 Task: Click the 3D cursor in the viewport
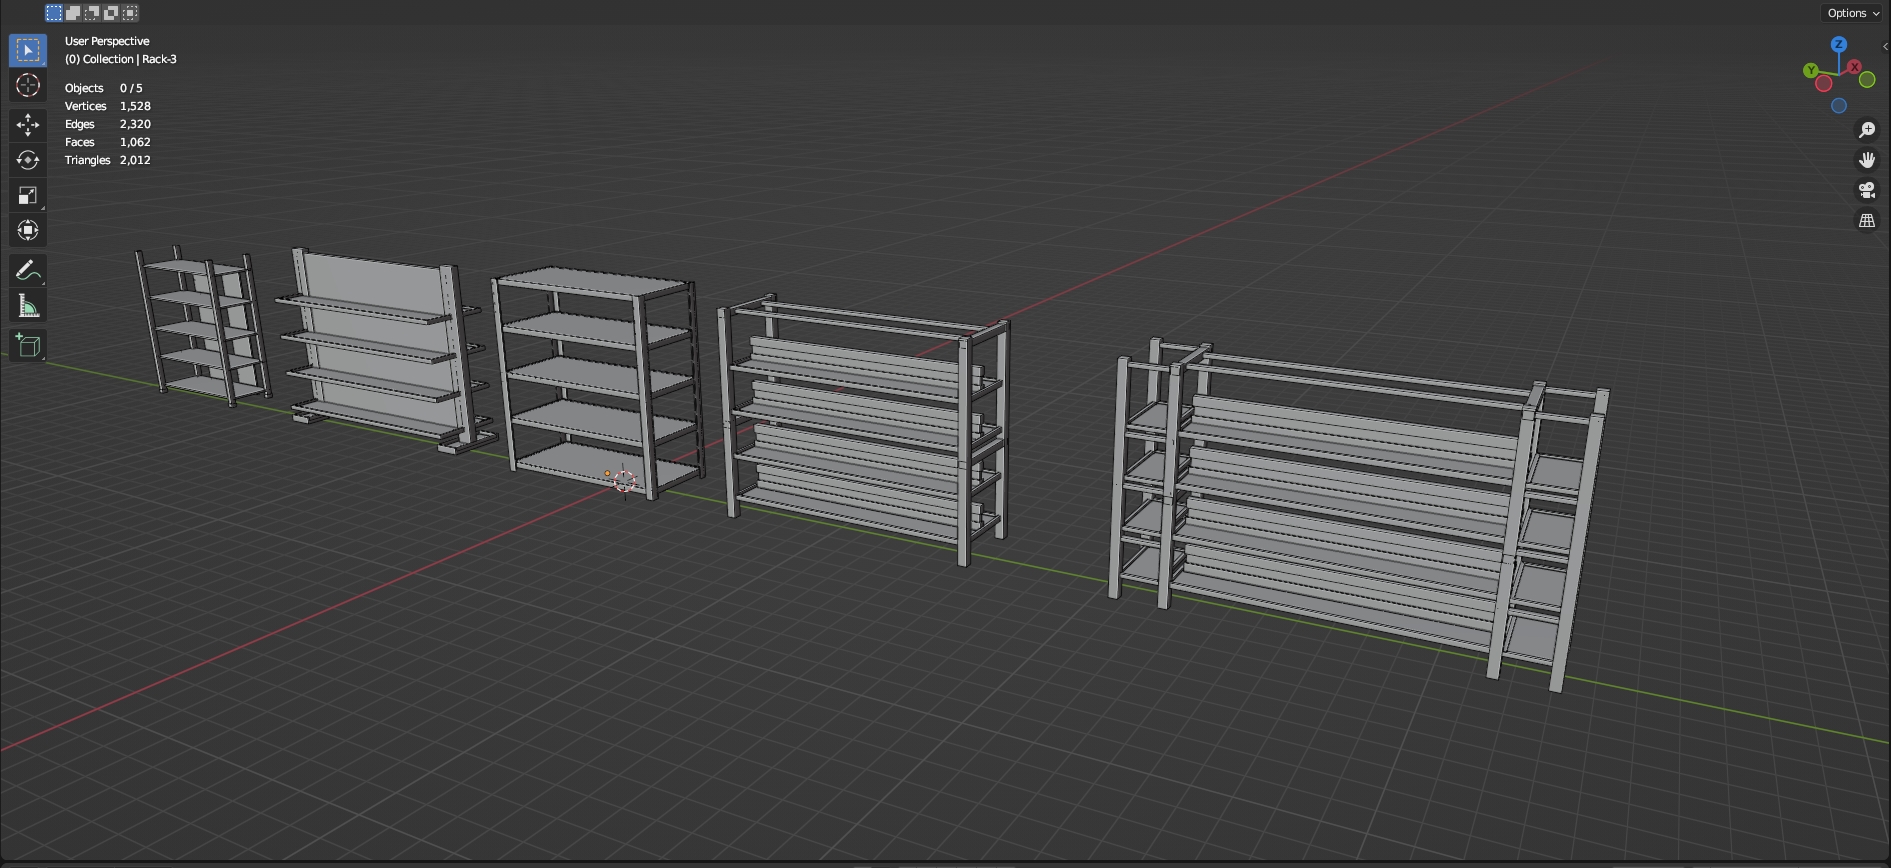click(x=625, y=481)
